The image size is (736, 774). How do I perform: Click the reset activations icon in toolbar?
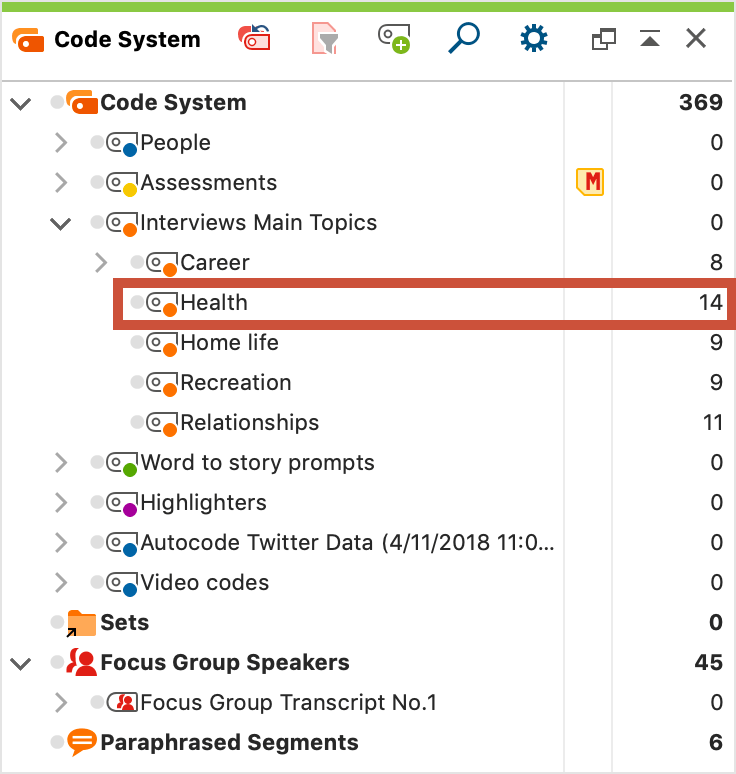coord(254,38)
